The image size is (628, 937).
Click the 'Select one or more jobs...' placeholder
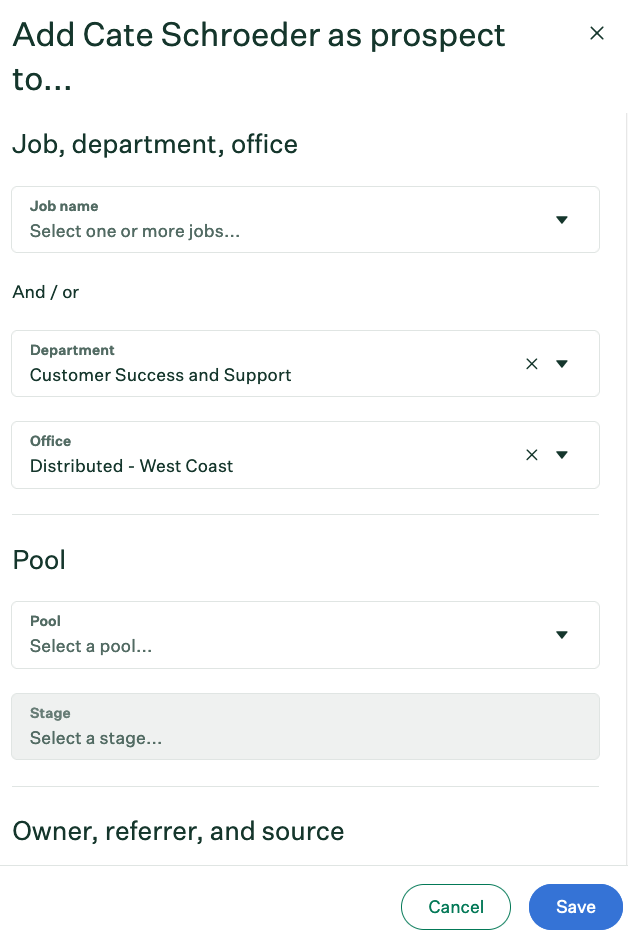click(x=135, y=231)
